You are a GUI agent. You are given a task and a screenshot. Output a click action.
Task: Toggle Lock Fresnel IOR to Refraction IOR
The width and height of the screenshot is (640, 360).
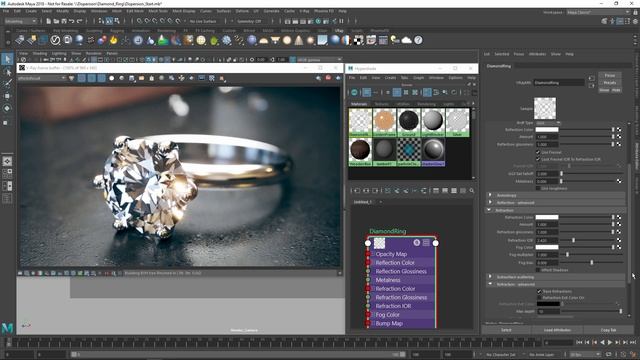point(538,159)
